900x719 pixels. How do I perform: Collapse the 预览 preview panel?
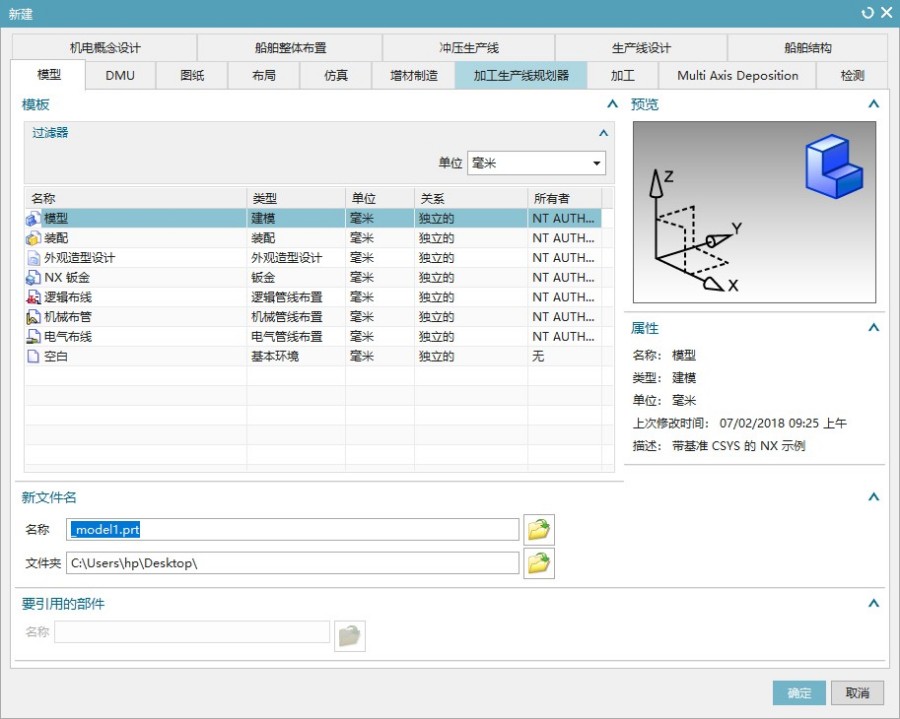tap(874, 103)
